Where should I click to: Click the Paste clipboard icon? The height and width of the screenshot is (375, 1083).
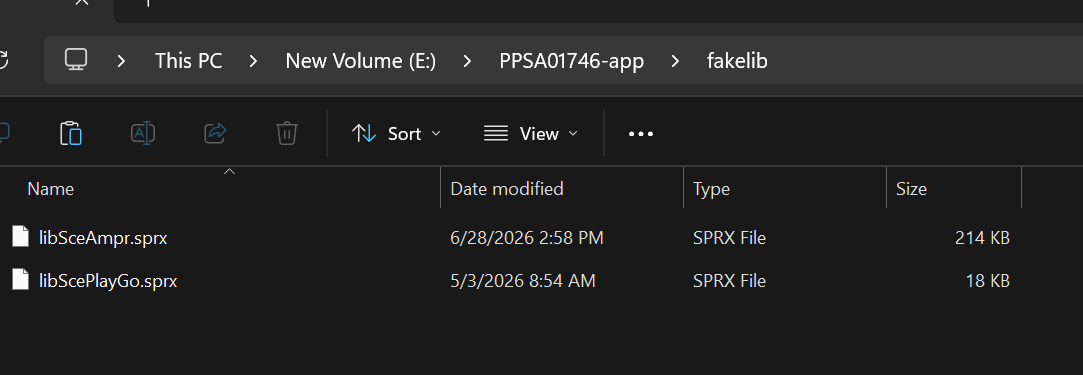point(71,133)
